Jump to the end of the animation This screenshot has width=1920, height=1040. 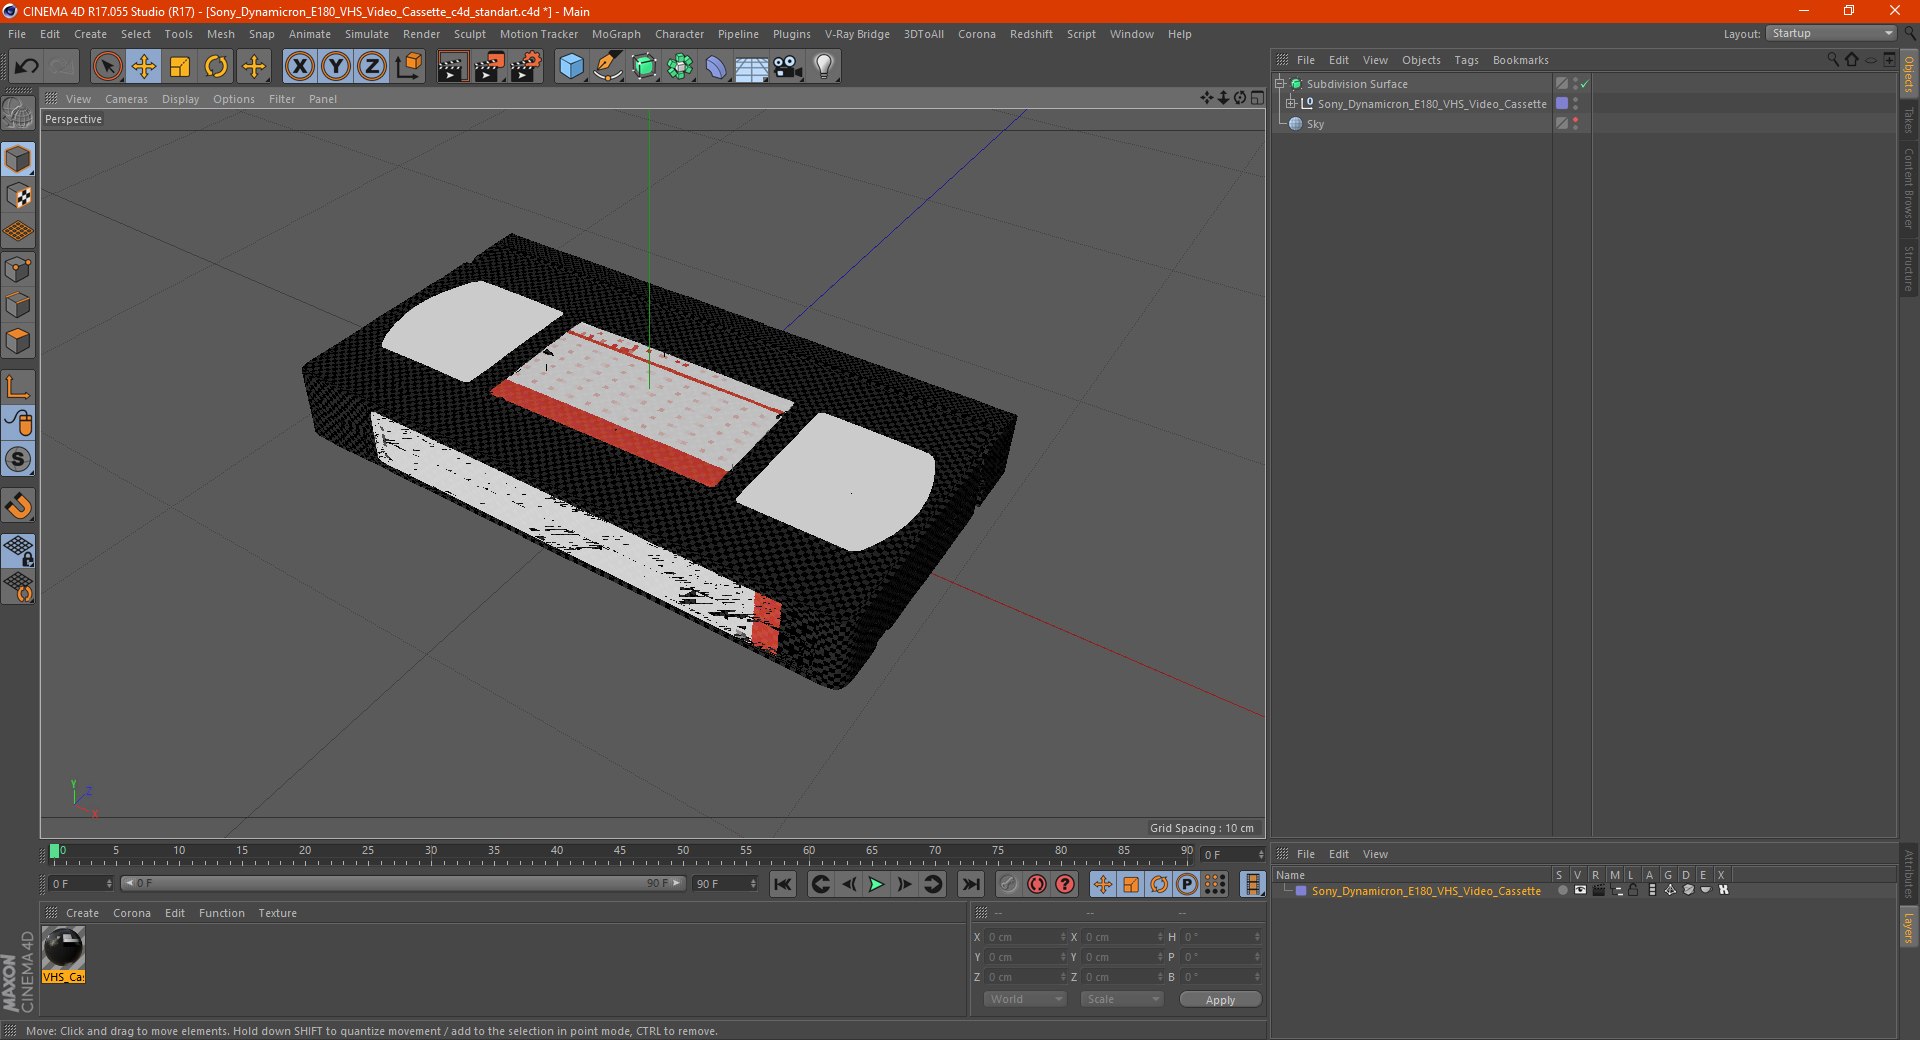pos(970,884)
